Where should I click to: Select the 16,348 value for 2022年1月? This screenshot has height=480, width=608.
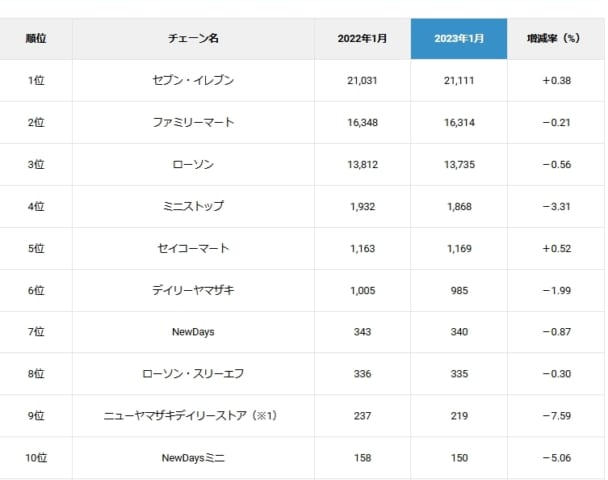[362, 123]
